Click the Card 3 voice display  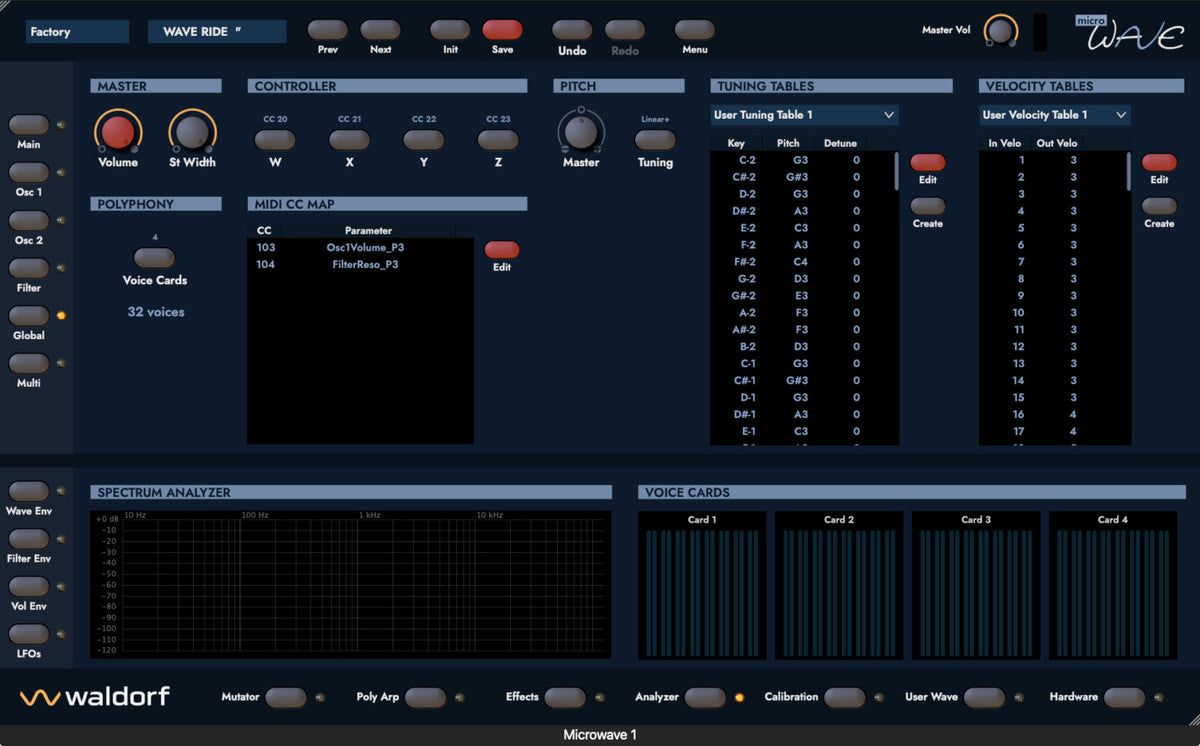pyautogui.click(x=976, y=585)
